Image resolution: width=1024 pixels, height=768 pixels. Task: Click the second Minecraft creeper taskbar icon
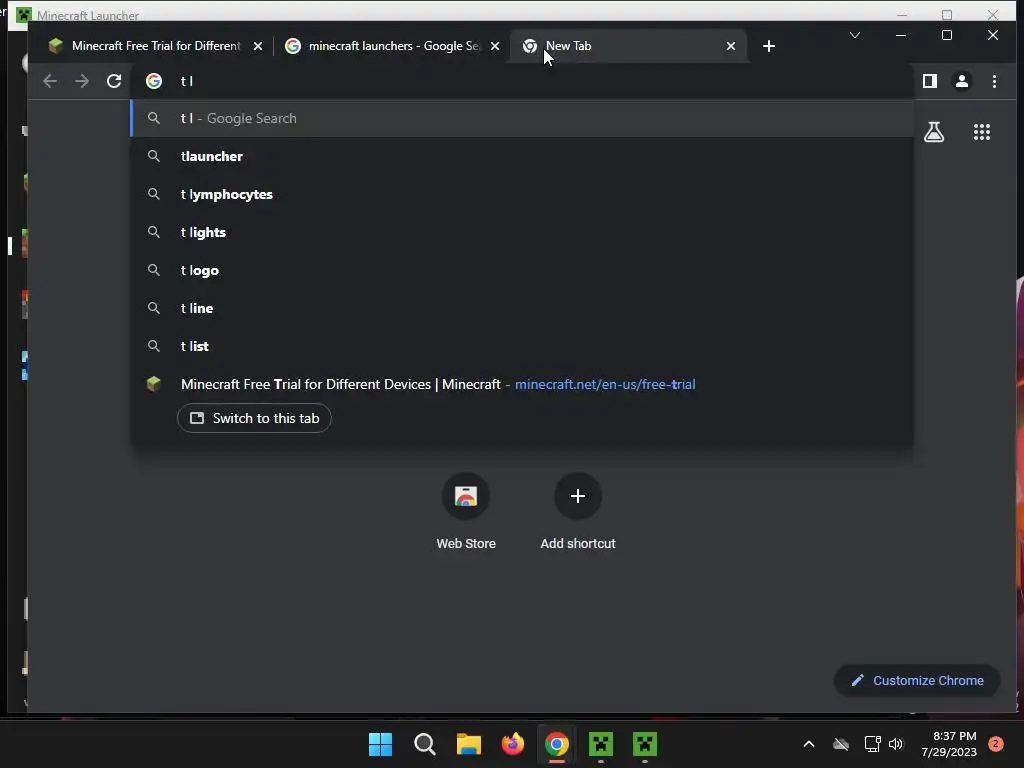[645, 744]
